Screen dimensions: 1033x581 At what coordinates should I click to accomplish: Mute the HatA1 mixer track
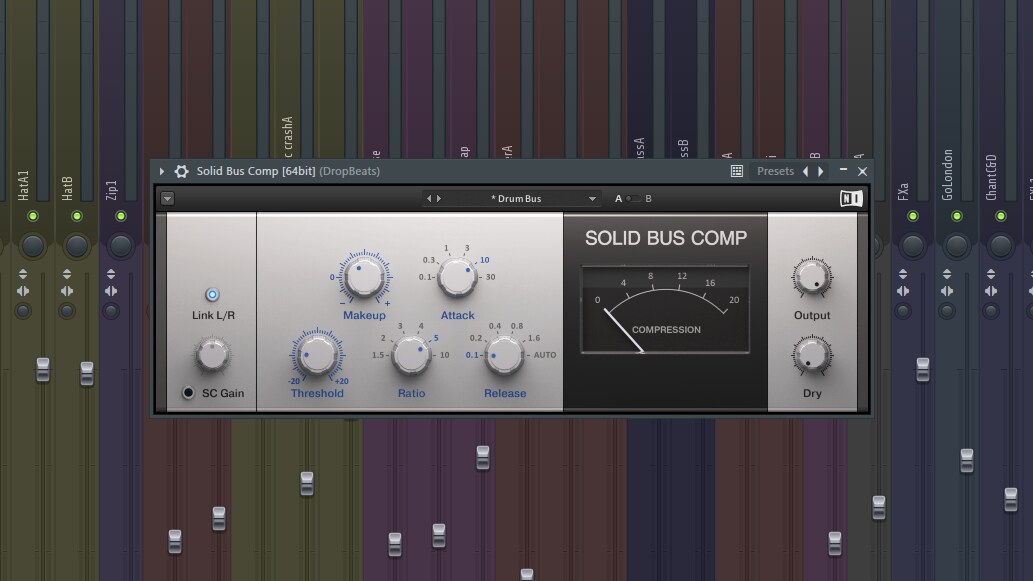point(33,216)
